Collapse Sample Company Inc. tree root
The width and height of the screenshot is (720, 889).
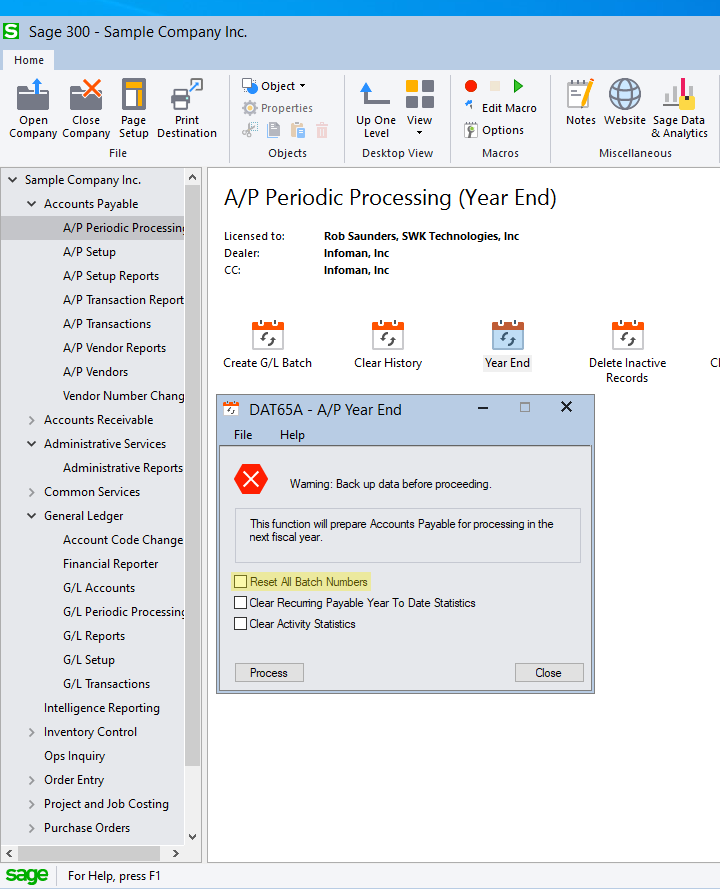(12, 180)
